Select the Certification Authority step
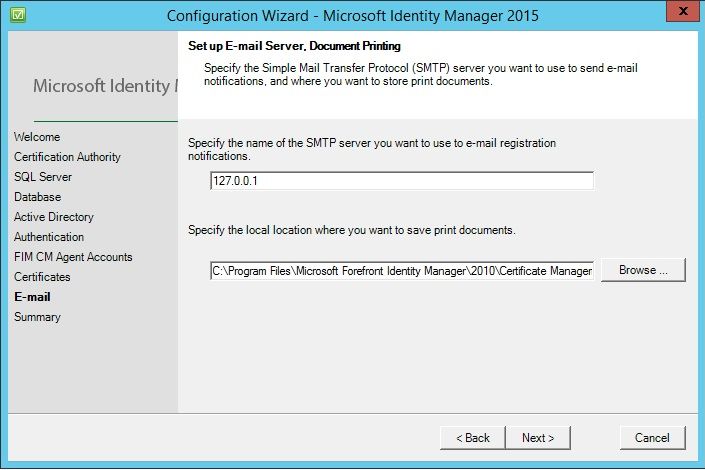This screenshot has height=470, width=705. tap(67, 157)
